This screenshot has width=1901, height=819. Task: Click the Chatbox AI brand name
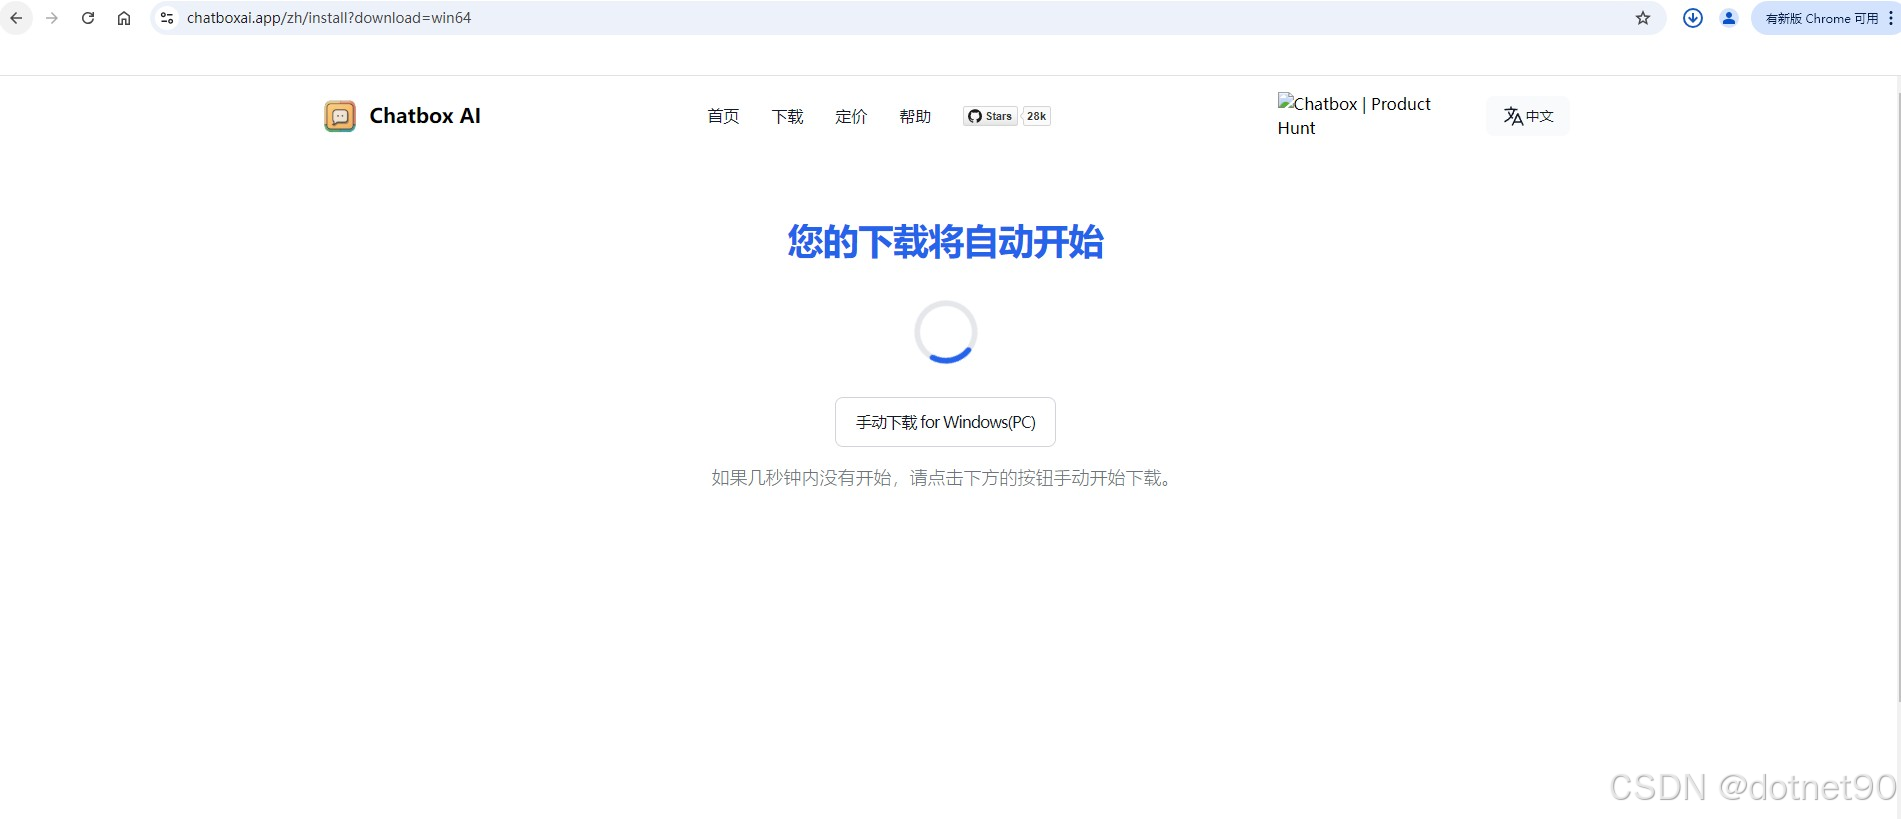pyautogui.click(x=425, y=116)
